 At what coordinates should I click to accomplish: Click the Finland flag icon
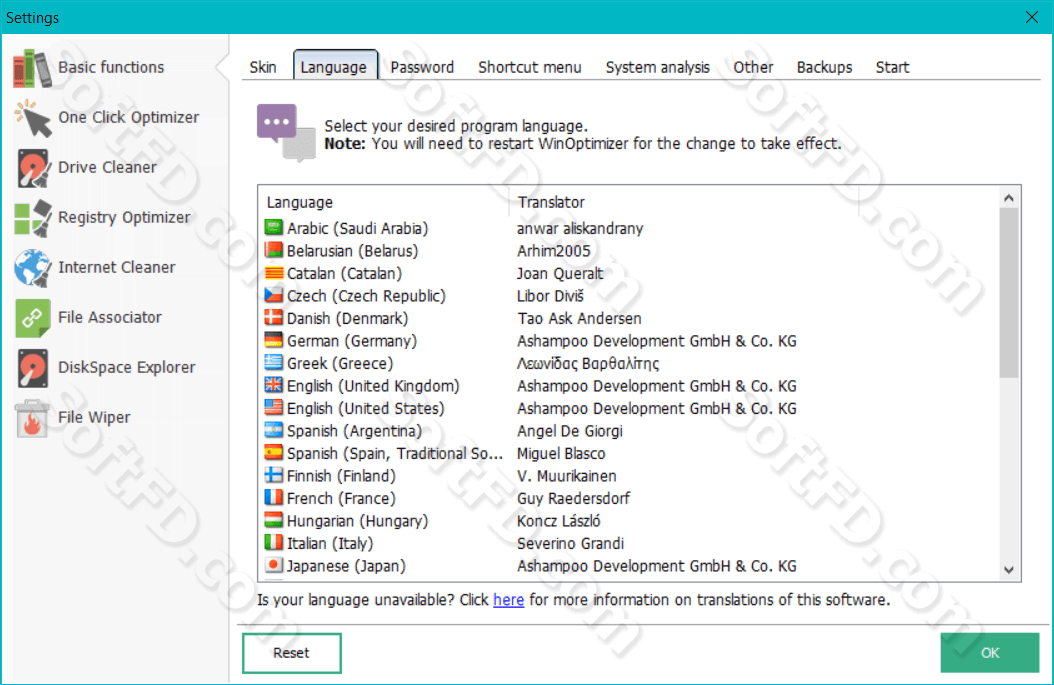274,476
